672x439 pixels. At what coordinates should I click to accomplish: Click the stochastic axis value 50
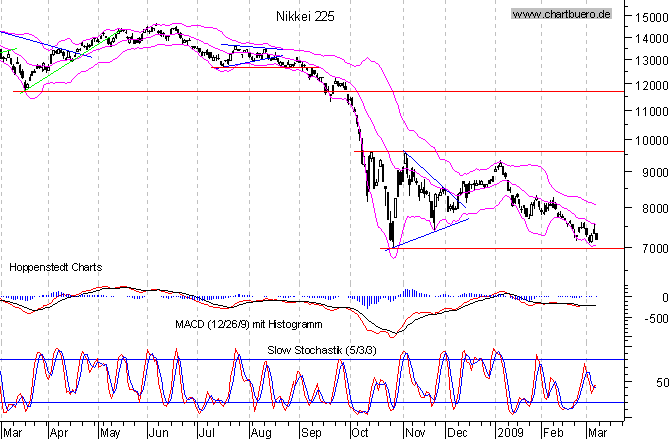[662, 382]
